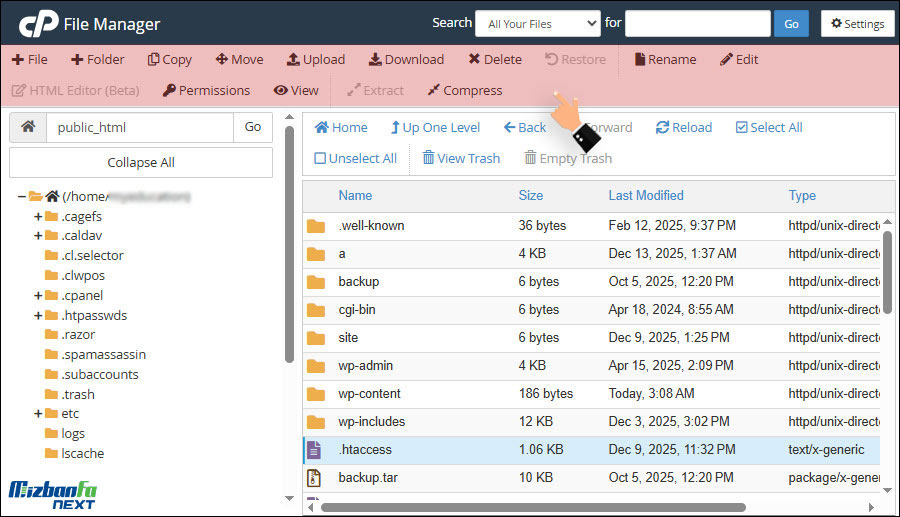Image resolution: width=900 pixels, height=517 pixels.
Task: Open Permissions via key icon
Action: pos(169,91)
